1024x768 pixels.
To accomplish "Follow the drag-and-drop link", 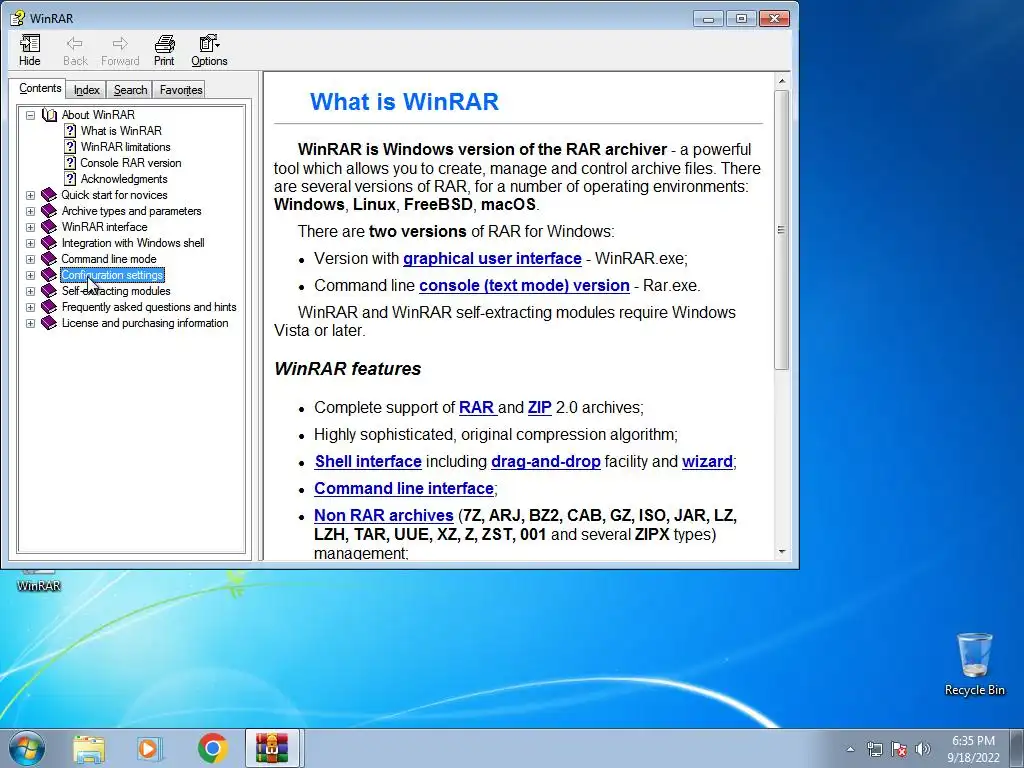I will pyautogui.click(x=546, y=461).
